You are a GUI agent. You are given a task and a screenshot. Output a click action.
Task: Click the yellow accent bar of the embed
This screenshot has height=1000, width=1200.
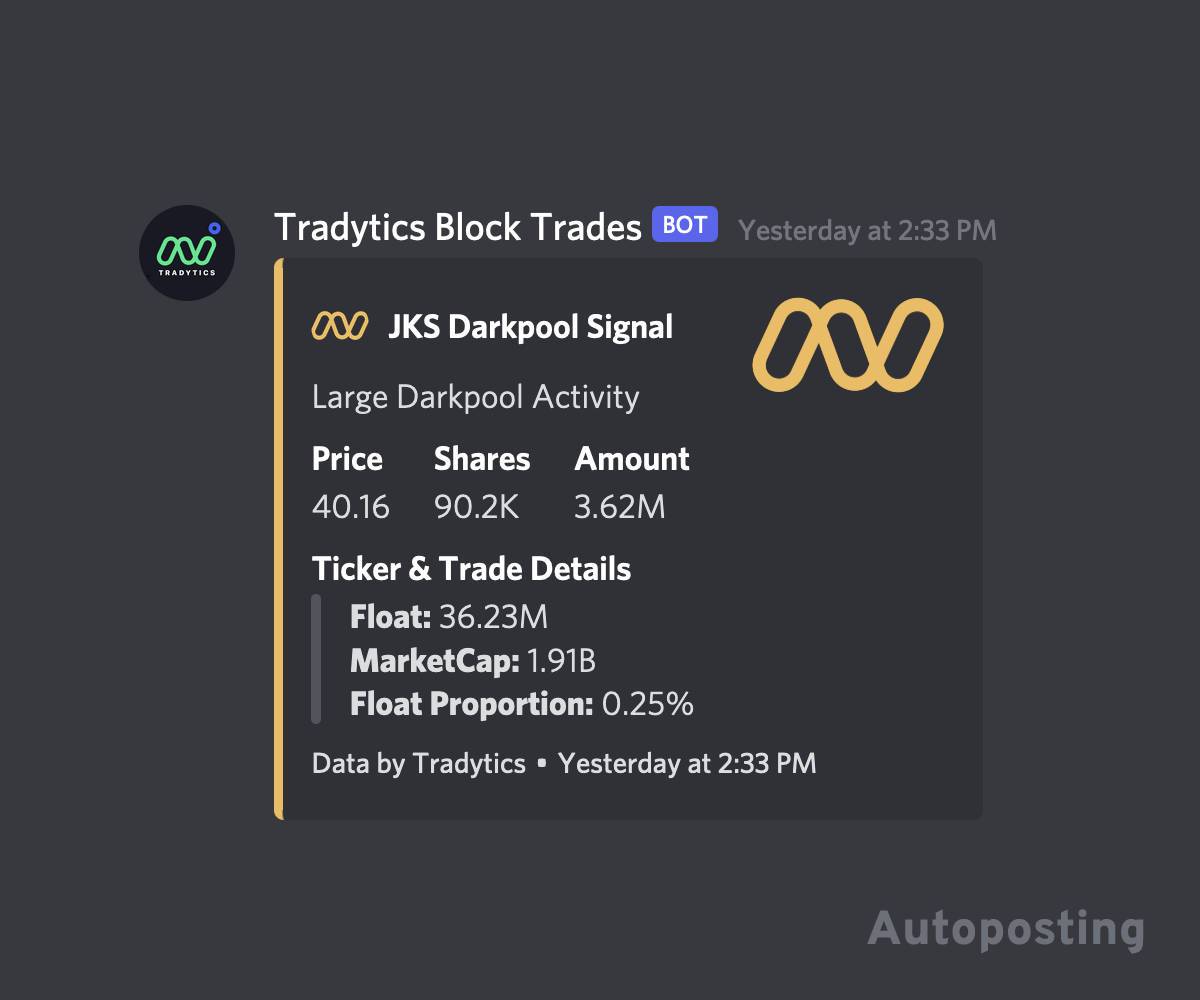point(278,537)
